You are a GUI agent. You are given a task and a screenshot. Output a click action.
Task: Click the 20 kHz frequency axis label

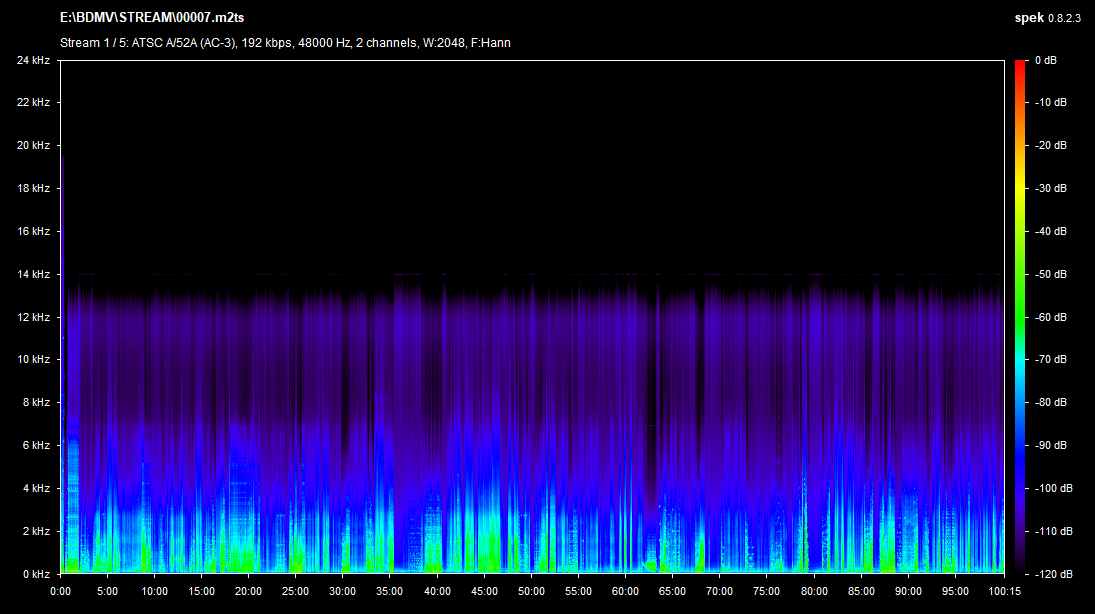tap(33, 146)
